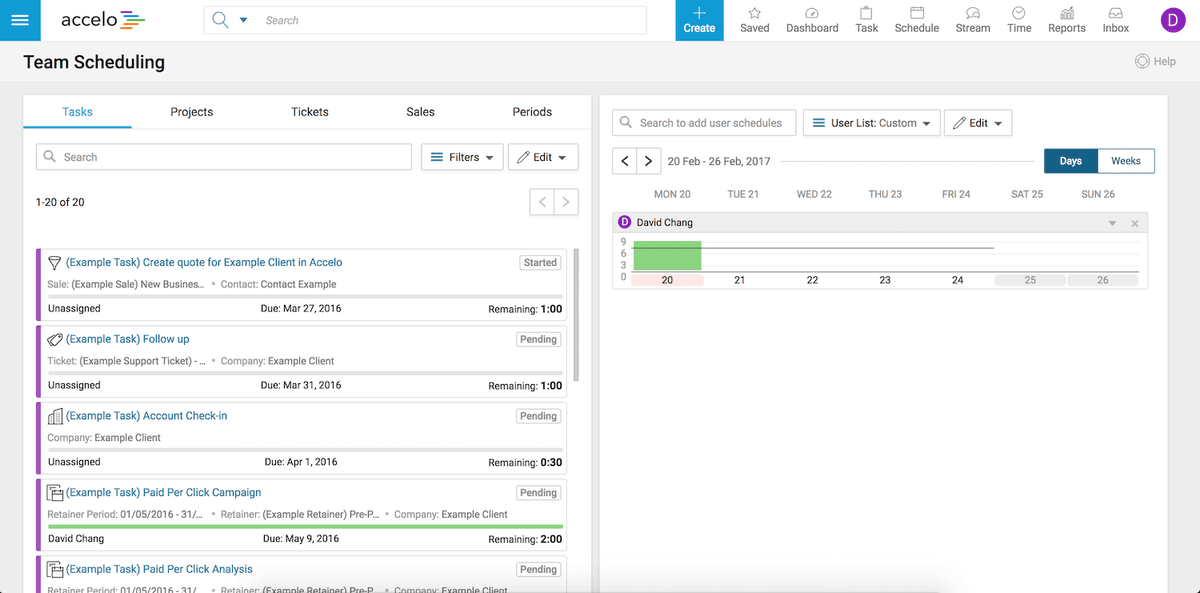This screenshot has height=593, width=1200.
Task: Open the user avatar D profile
Action: click(x=1172, y=20)
